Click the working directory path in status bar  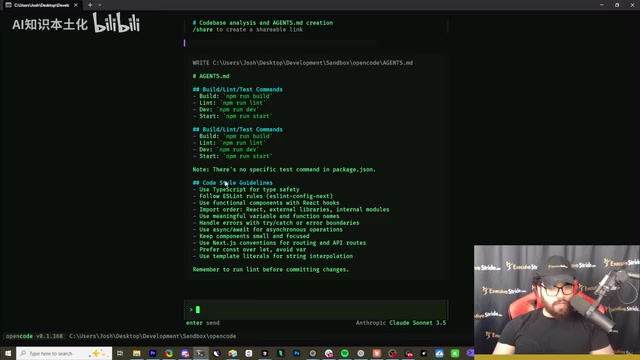pos(153,336)
